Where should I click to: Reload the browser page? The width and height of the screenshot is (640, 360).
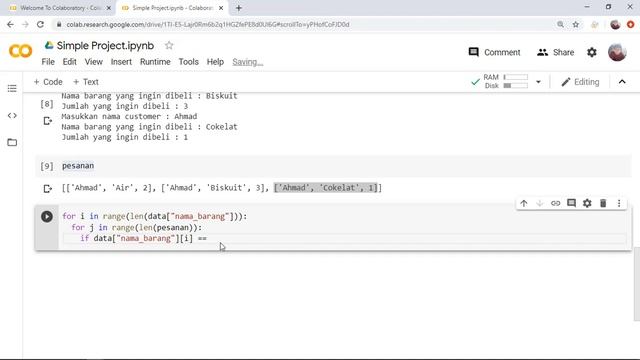(40, 24)
